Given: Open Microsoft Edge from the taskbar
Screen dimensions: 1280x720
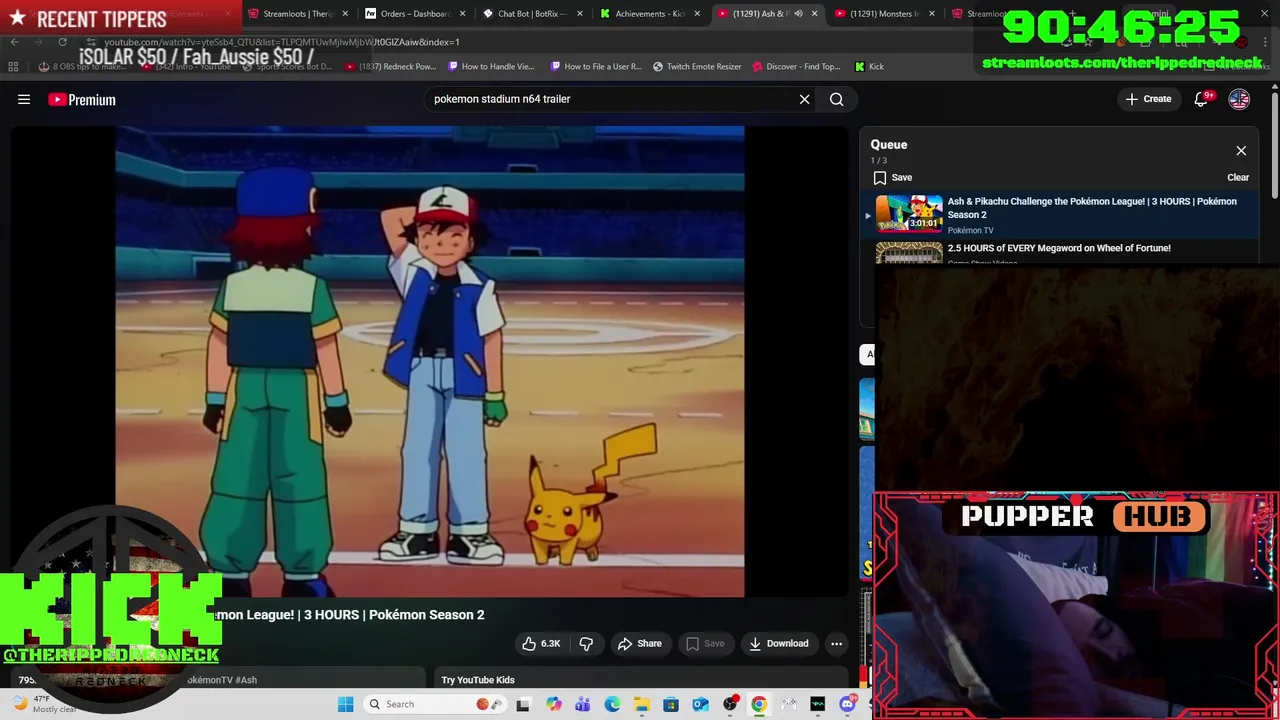Looking at the screenshot, I should (x=612, y=704).
